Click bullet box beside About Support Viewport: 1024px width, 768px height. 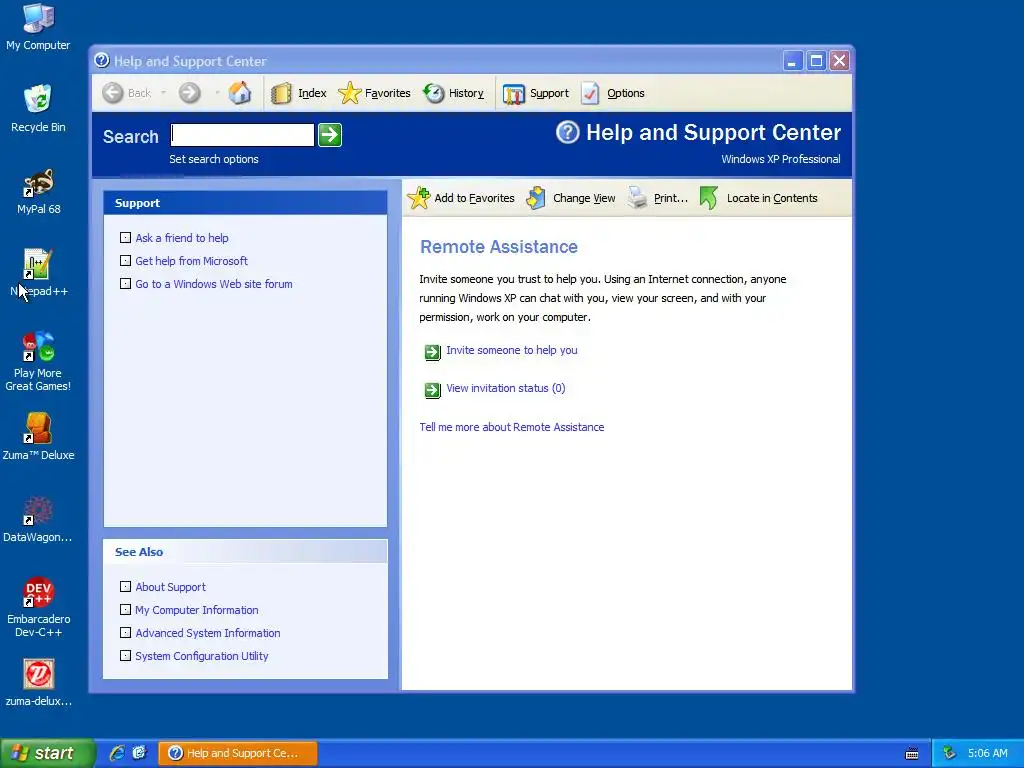(x=125, y=586)
